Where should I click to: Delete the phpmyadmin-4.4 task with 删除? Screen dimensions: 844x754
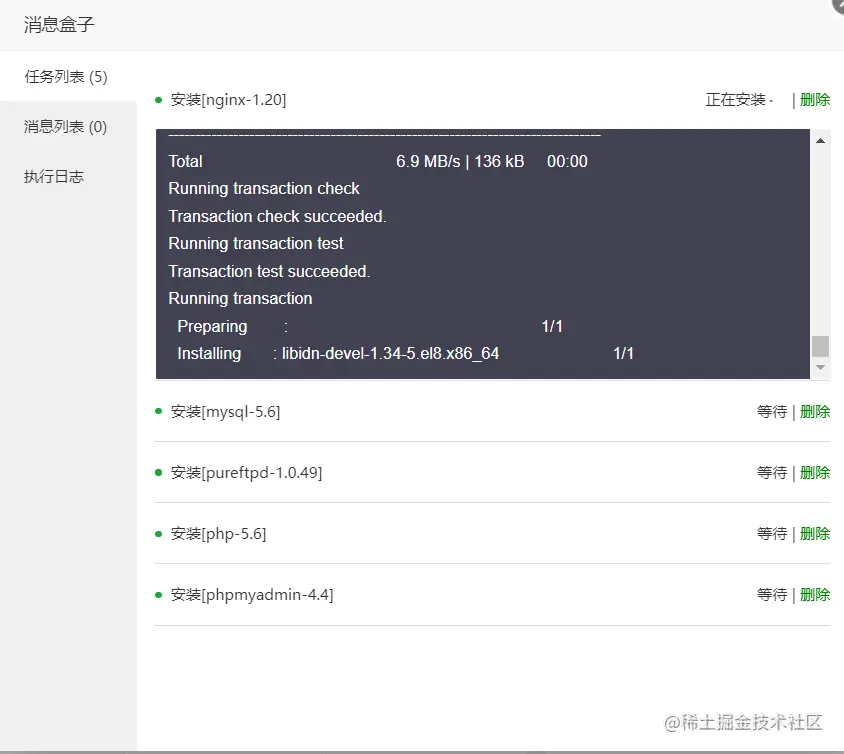coord(815,594)
